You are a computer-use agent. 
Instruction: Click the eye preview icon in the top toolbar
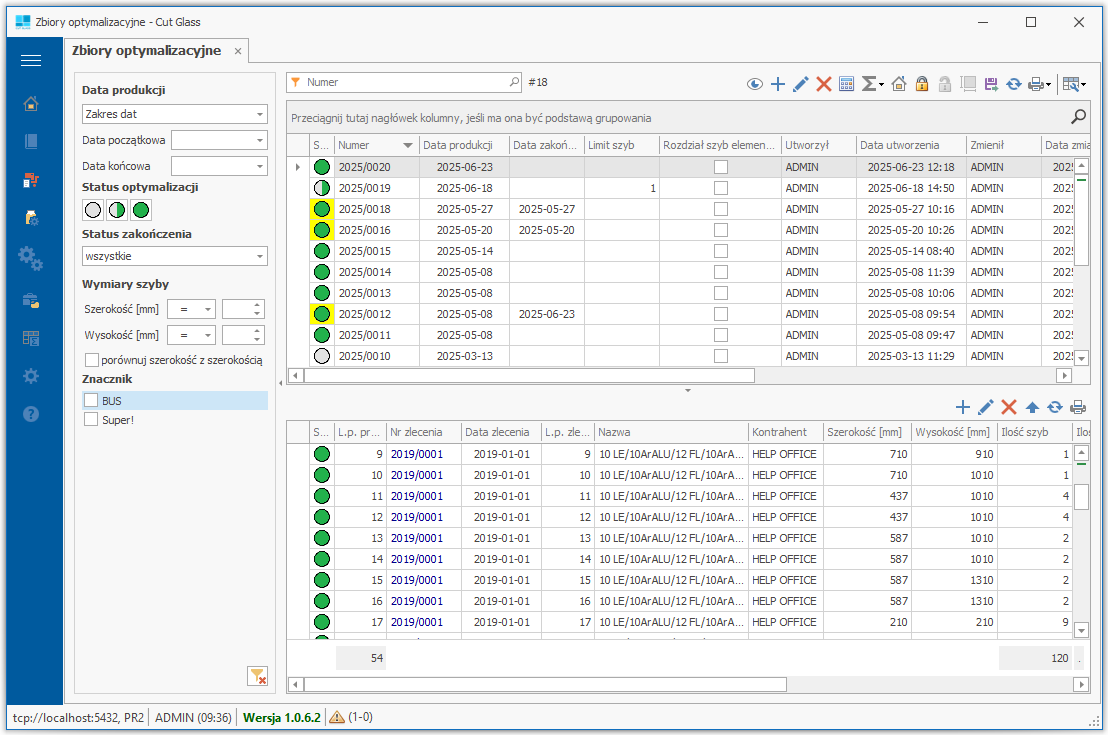coord(755,84)
